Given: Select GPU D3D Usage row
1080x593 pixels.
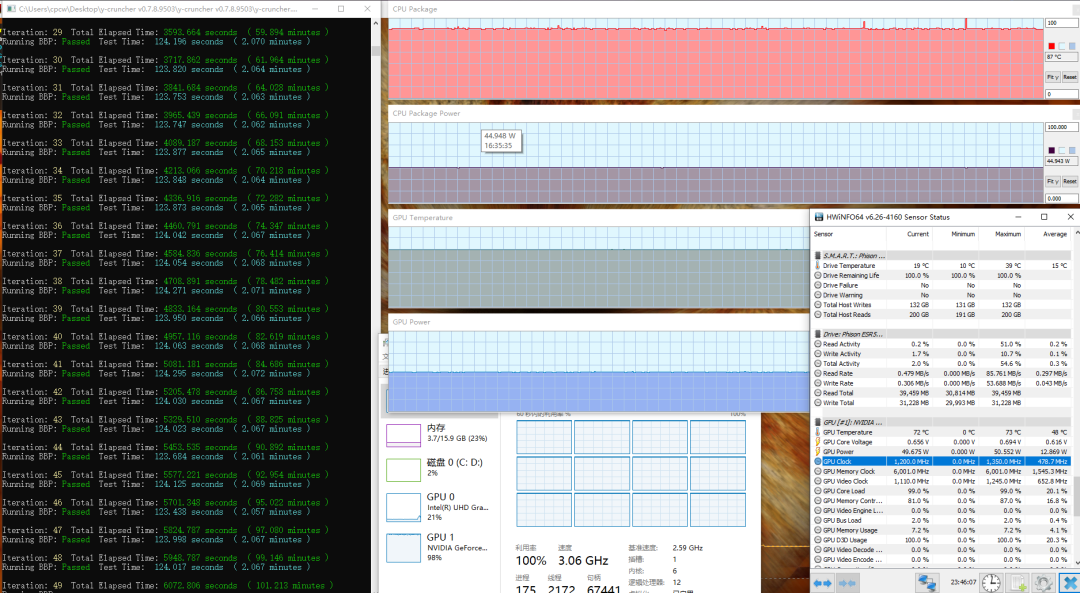Looking at the screenshot, I should pos(941,540).
